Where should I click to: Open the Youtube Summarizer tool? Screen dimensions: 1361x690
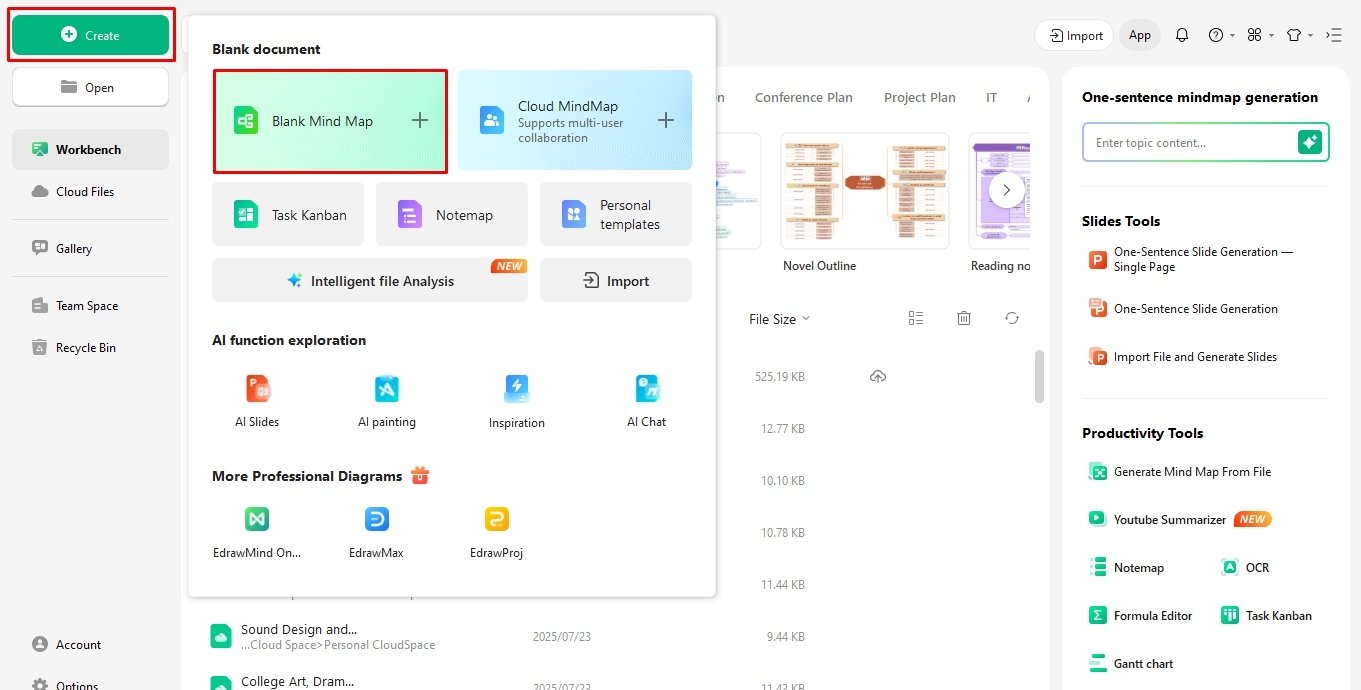coord(1180,519)
